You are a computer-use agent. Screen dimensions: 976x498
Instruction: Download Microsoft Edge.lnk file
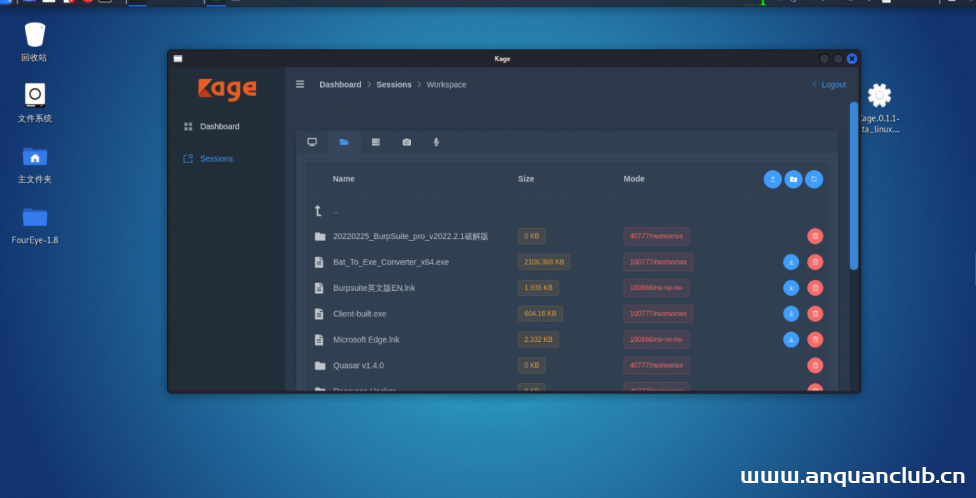click(791, 340)
